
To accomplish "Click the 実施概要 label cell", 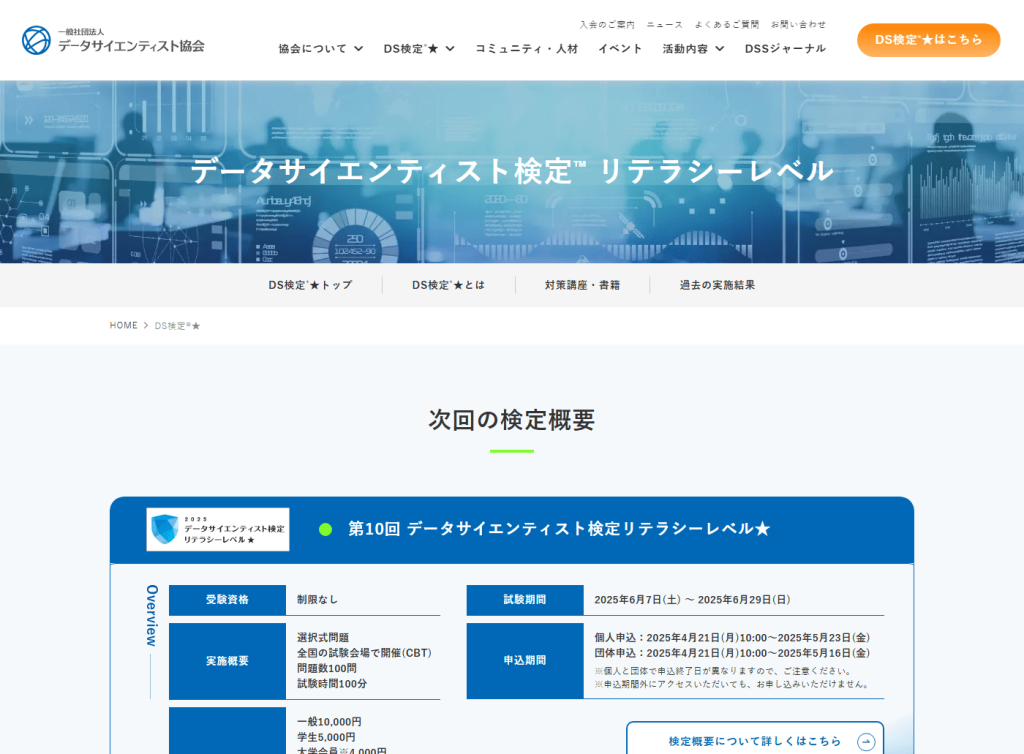I will tap(227, 661).
